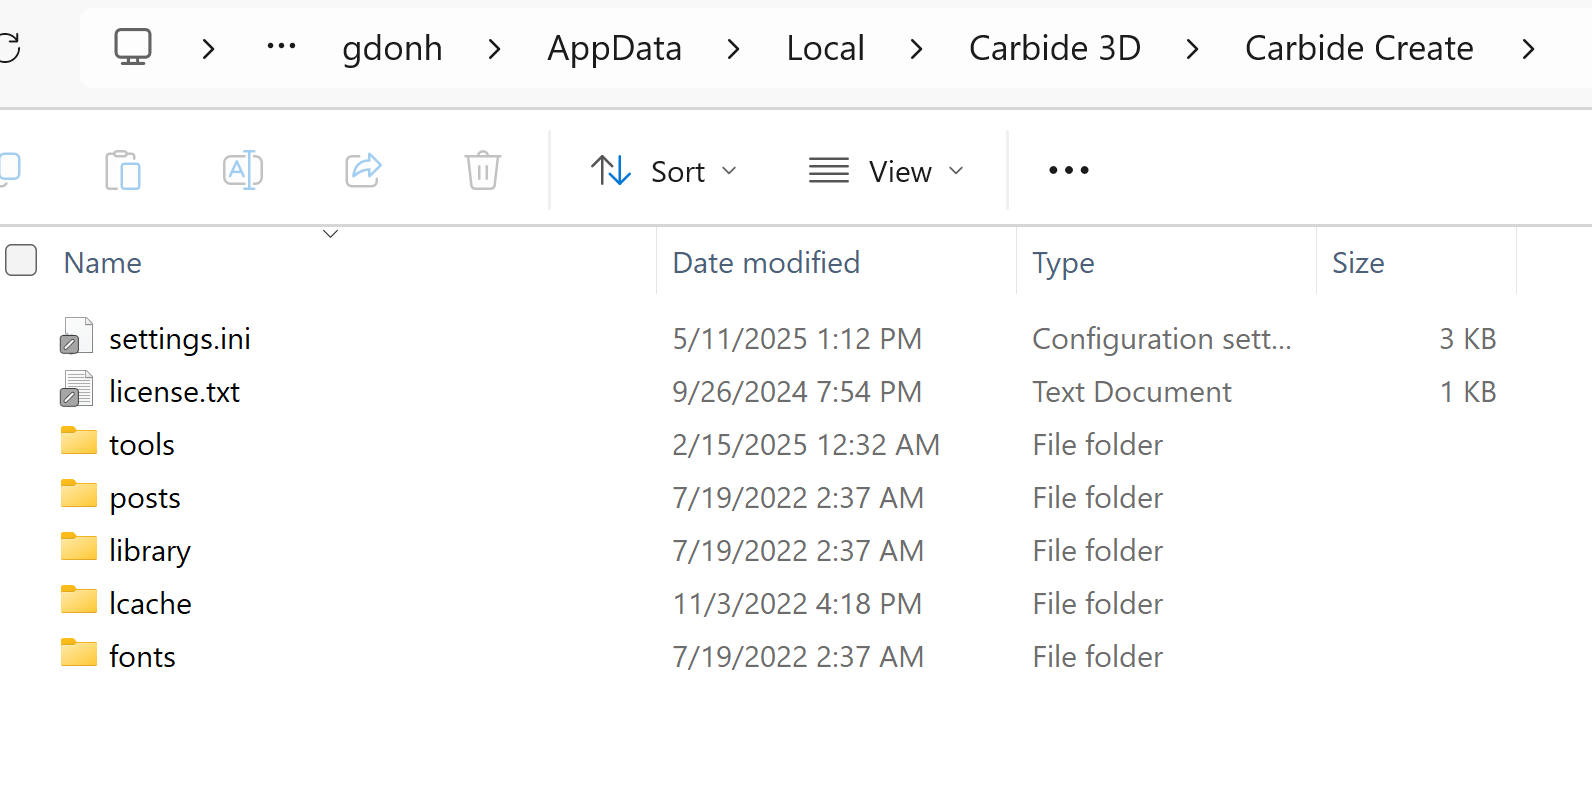This screenshot has height=785, width=1592.
Task: Show hidden breadcrumb path ellipsis
Action: click(281, 47)
